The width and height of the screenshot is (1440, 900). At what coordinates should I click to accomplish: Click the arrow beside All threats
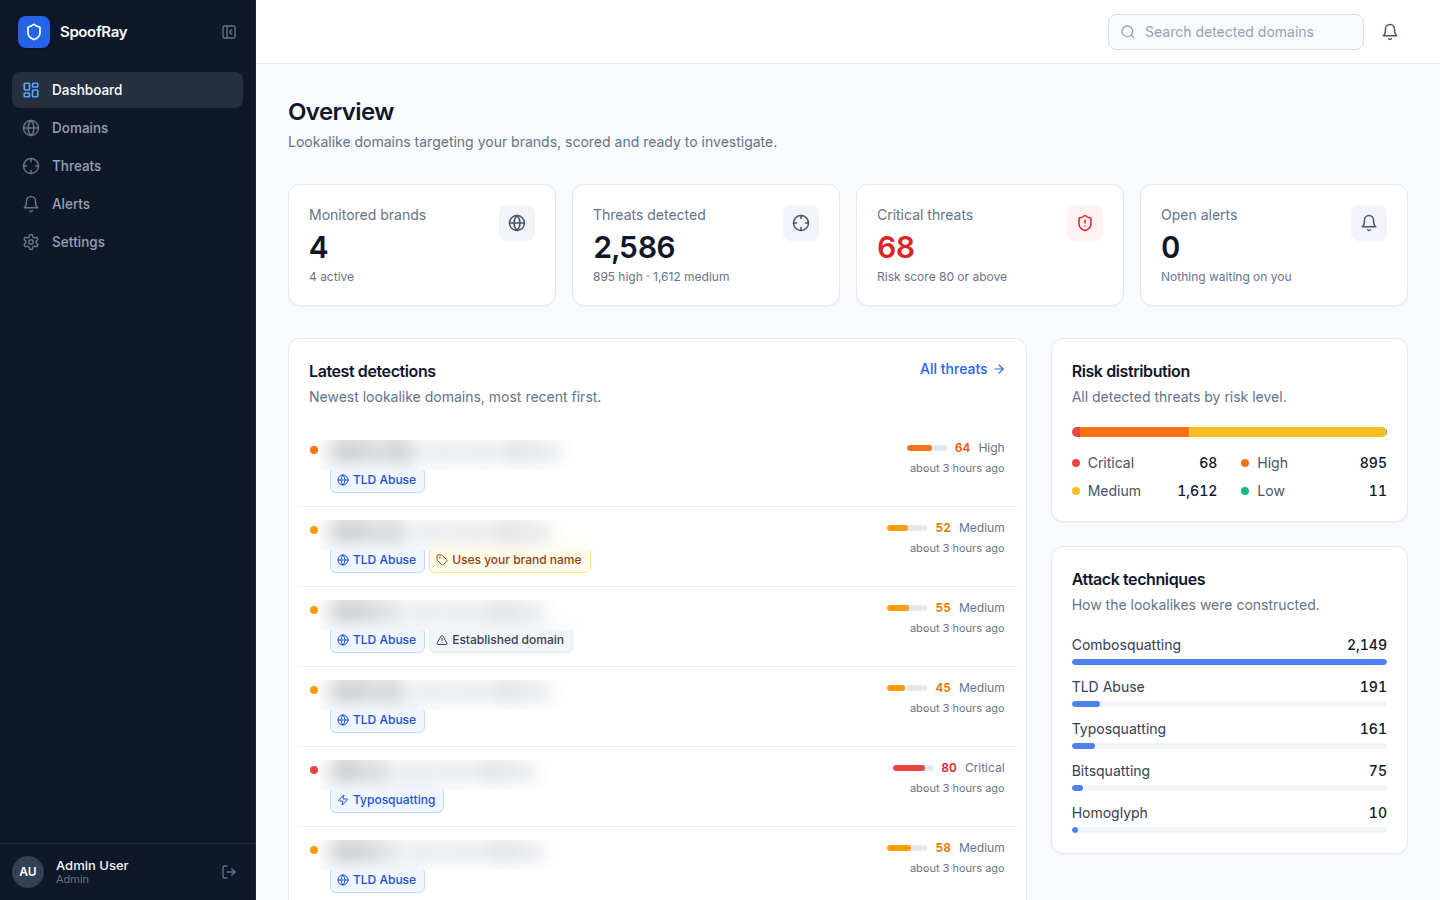(x=999, y=369)
